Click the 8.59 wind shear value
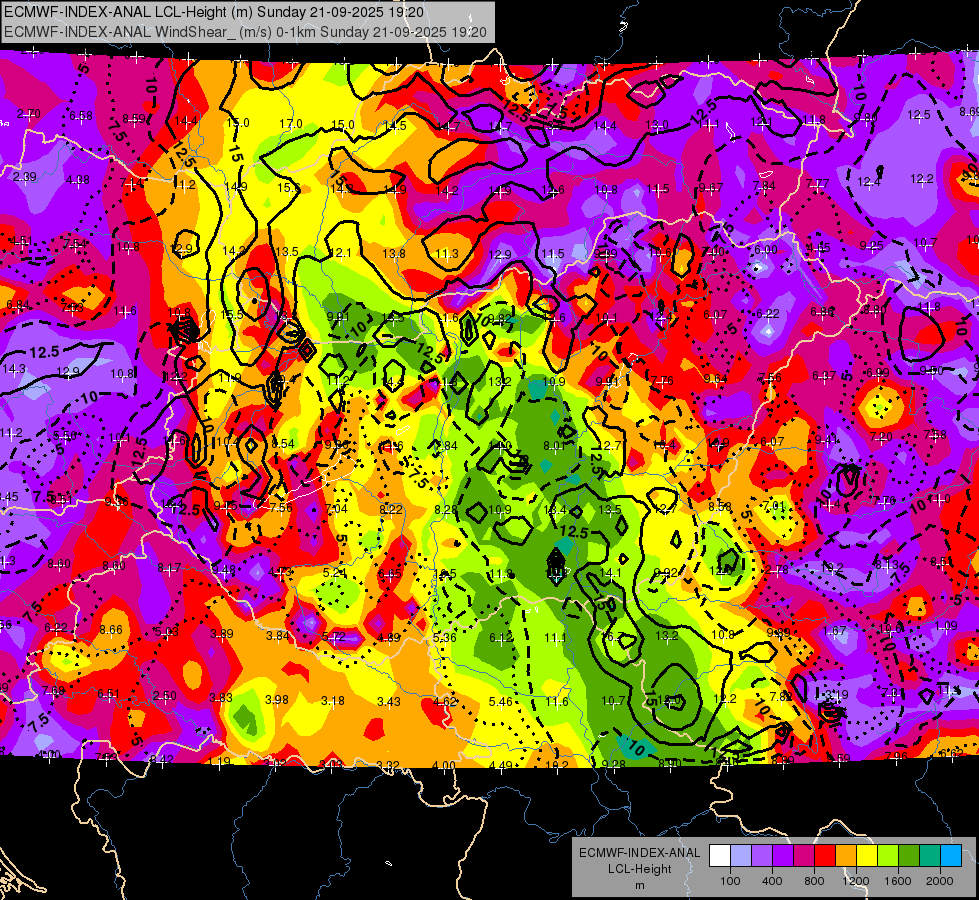The image size is (979, 900). pyautogui.click(x=134, y=119)
